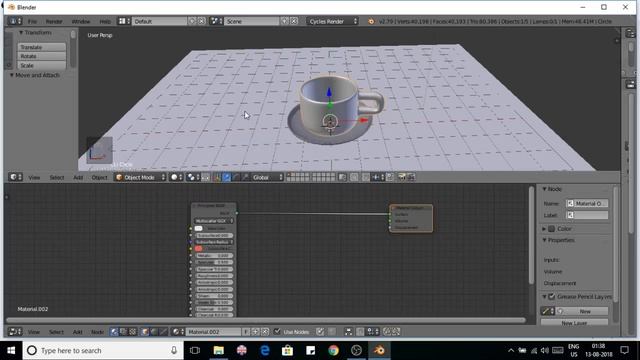640x360 pixels.
Task: Open the Help menu
Action: click(105, 21)
